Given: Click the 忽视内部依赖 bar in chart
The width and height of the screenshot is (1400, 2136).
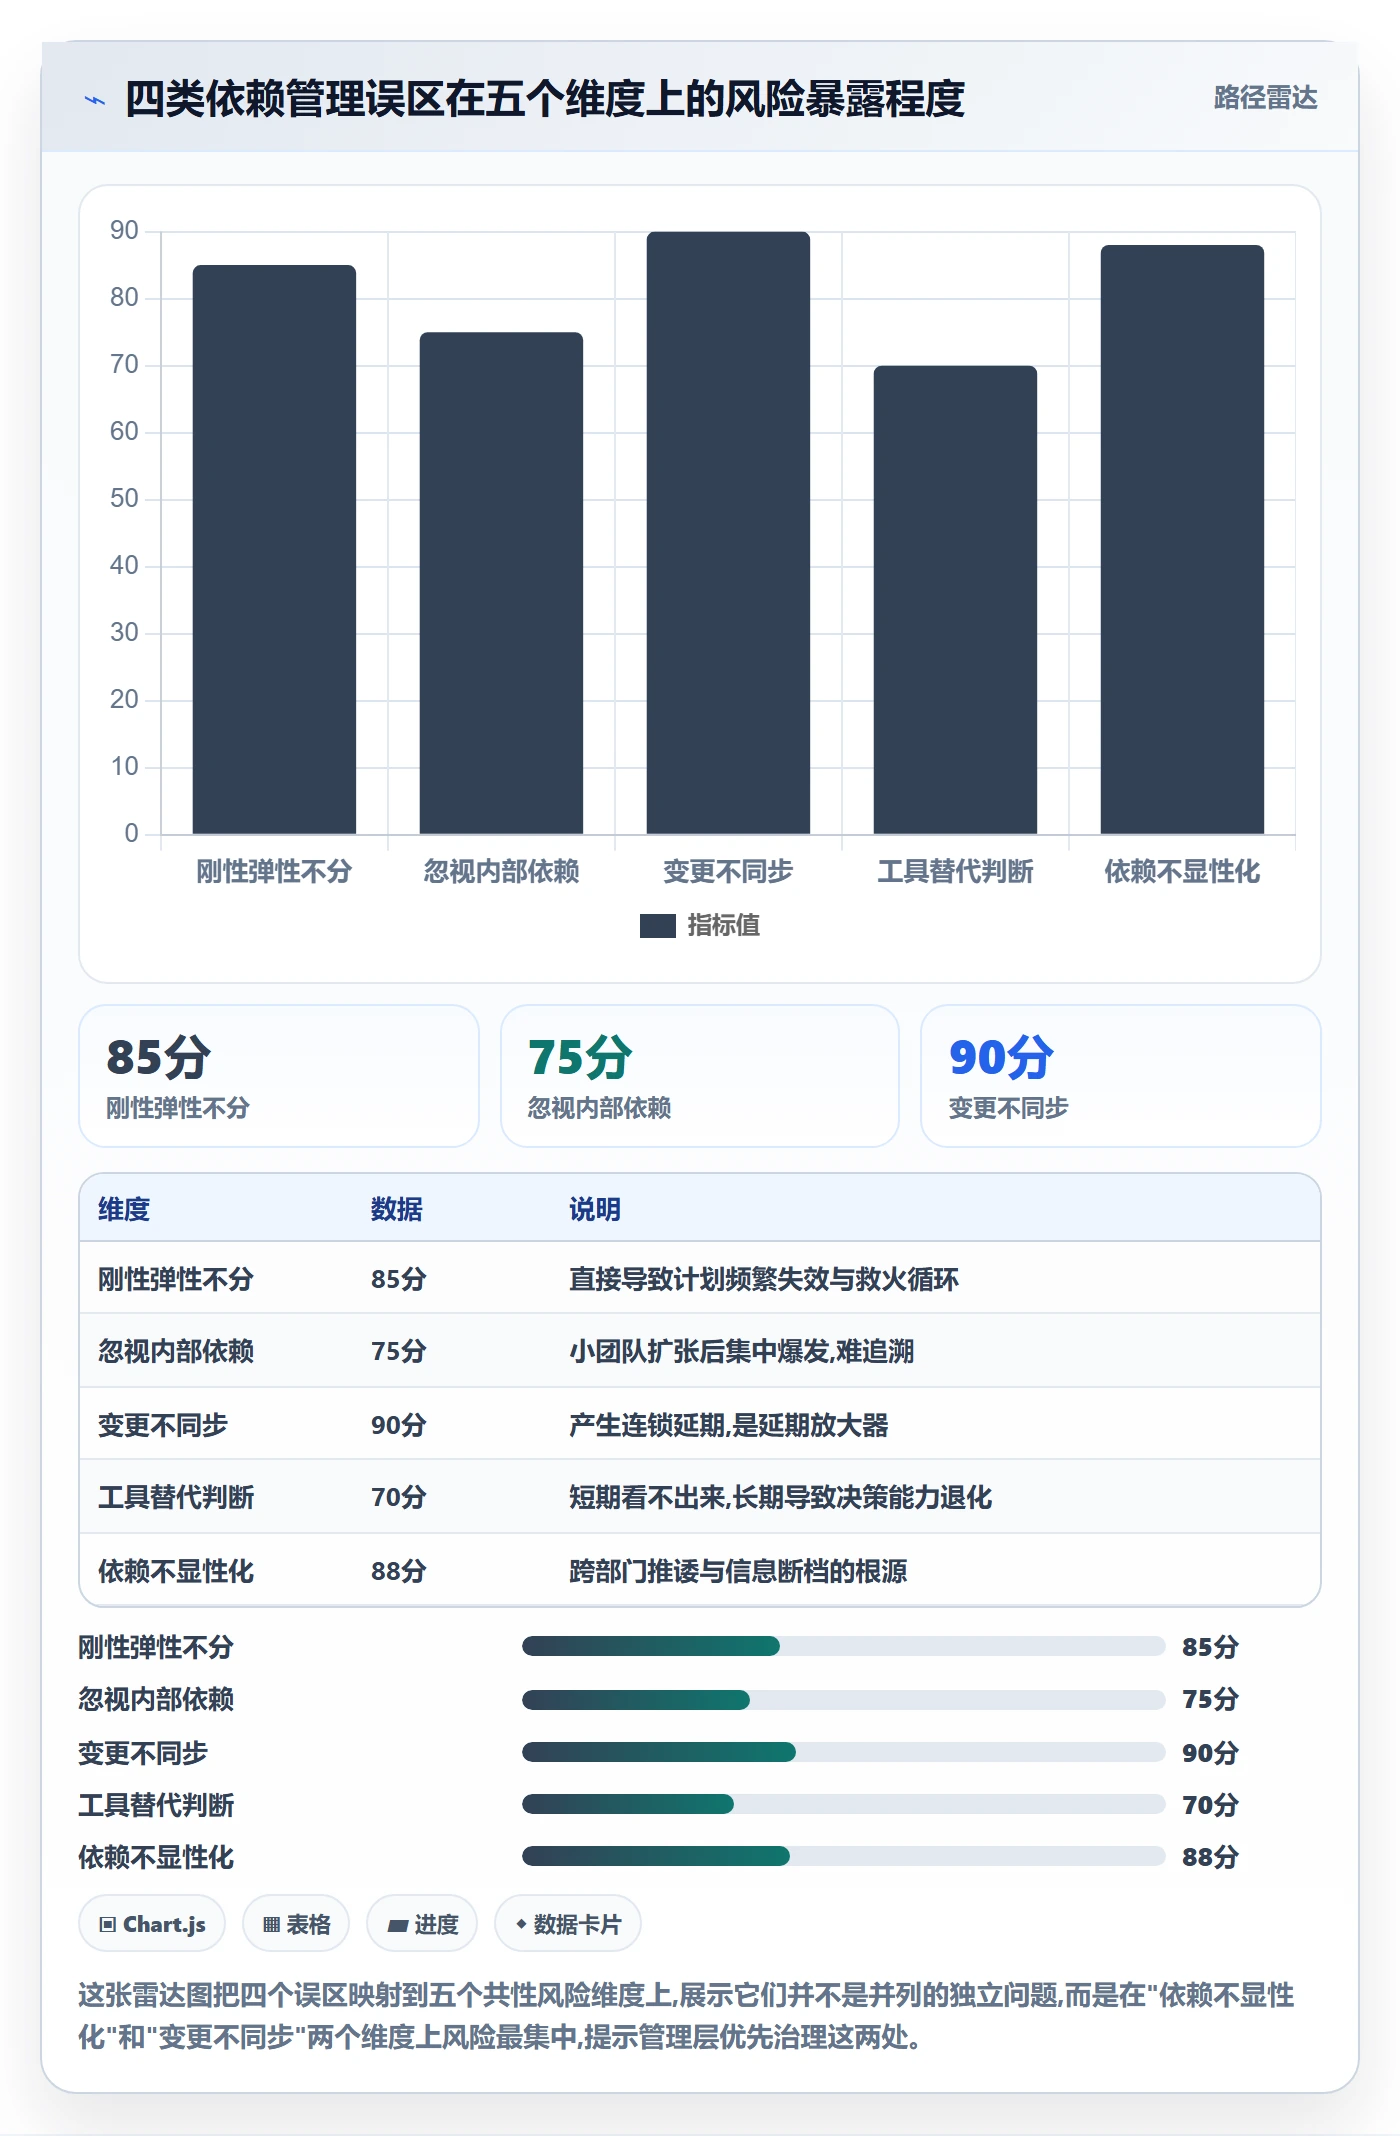Looking at the screenshot, I should point(501,583).
